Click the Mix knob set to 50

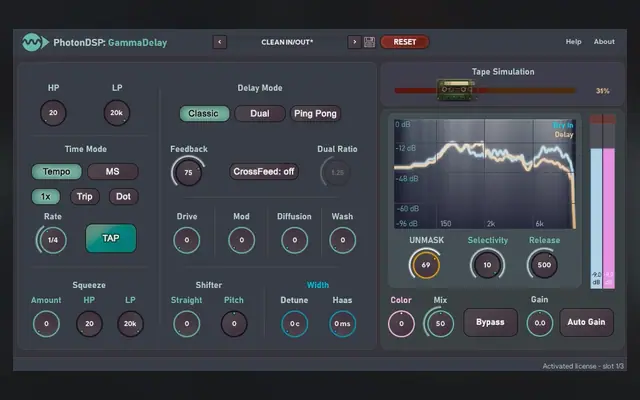tap(440, 323)
